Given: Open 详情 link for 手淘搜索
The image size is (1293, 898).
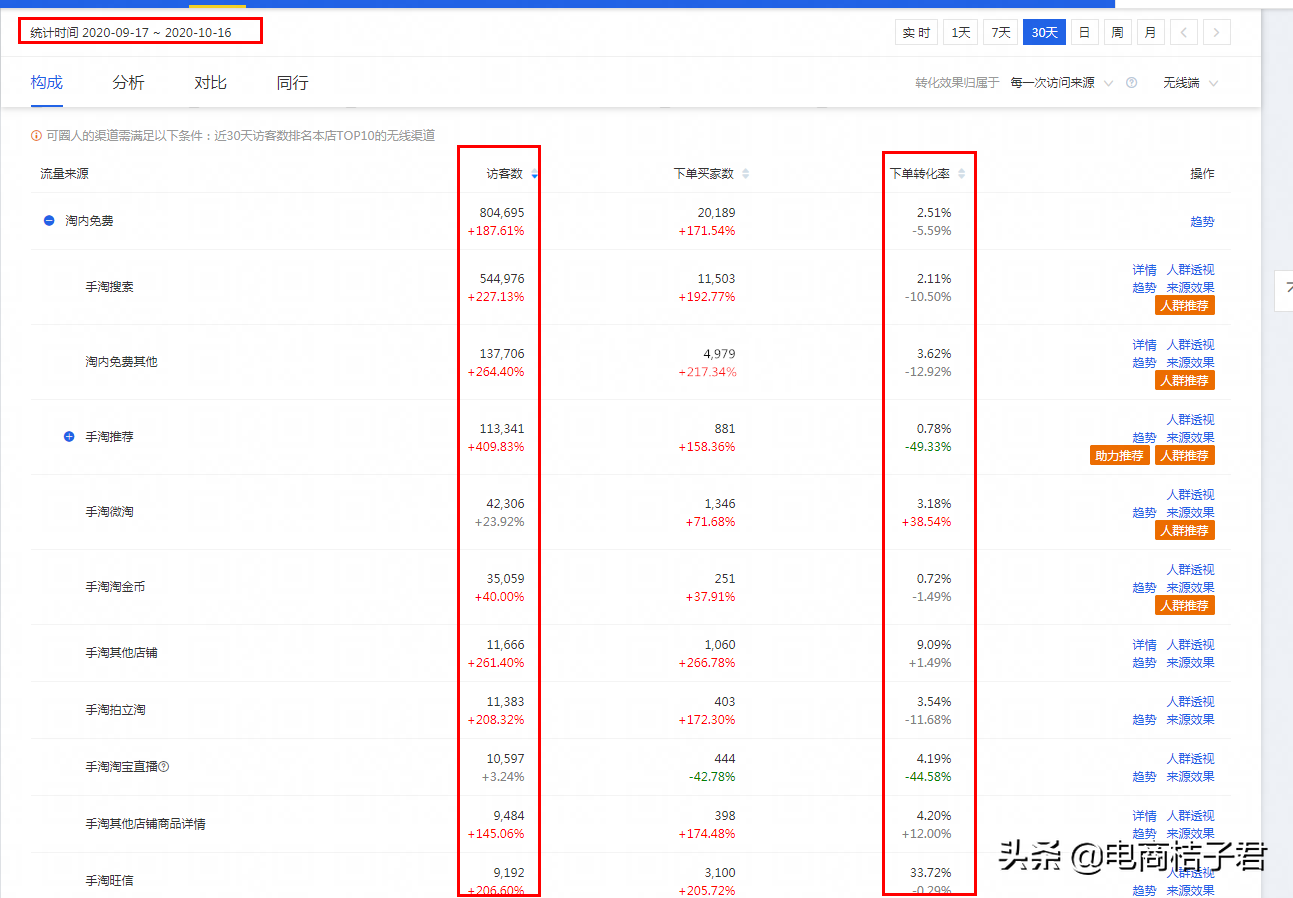Looking at the screenshot, I should point(1144,270).
